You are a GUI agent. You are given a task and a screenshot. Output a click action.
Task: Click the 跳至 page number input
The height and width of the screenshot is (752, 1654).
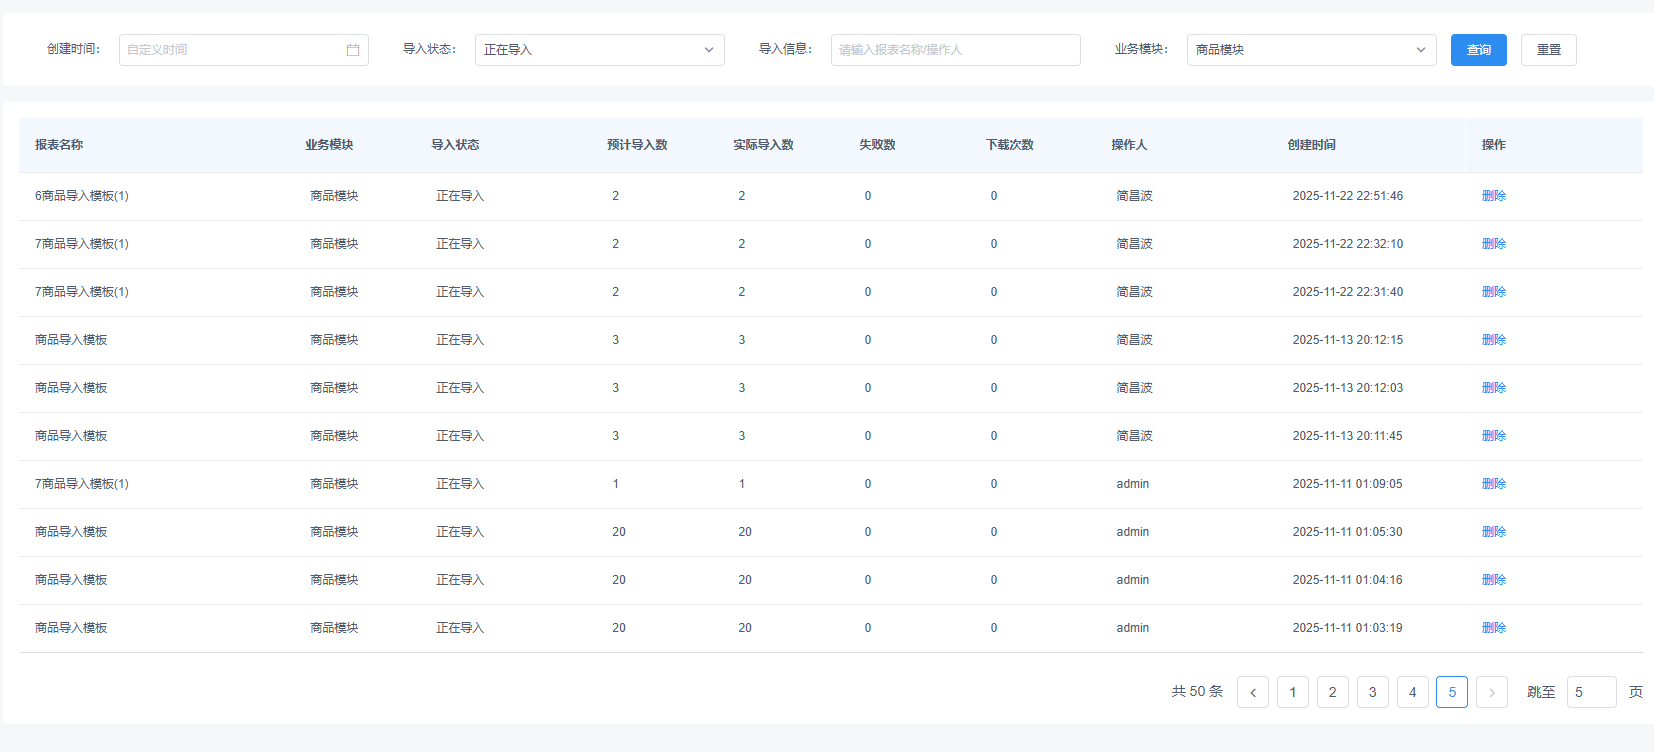pyautogui.click(x=1590, y=692)
